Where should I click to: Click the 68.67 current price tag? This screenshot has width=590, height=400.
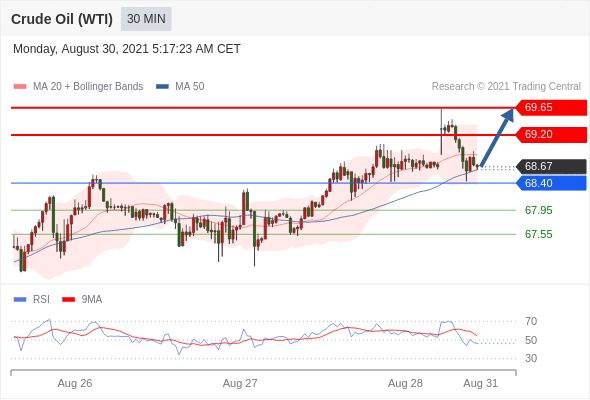pyautogui.click(x=551, y=166)
